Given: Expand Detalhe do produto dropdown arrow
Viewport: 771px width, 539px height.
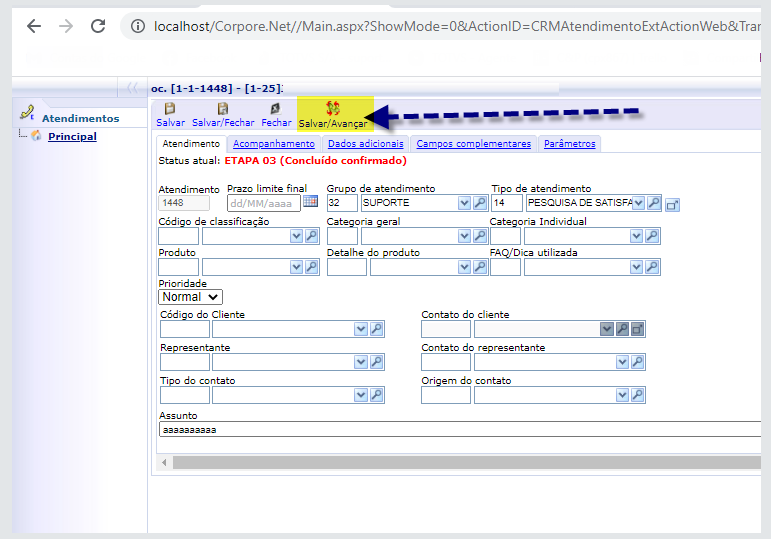Looking at the screenshot, I should click(464, 267).
